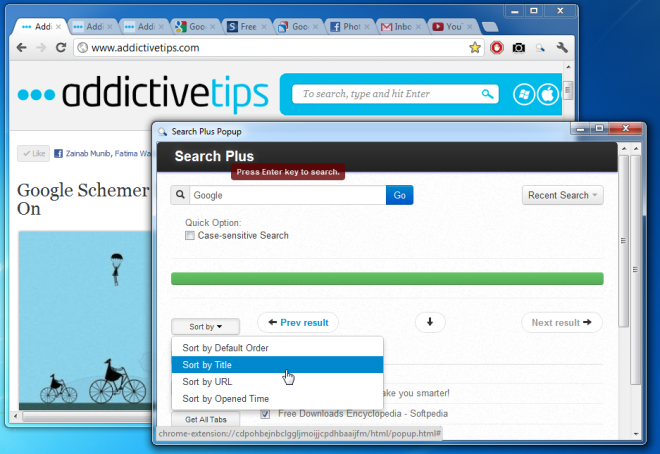Open the Sort by dropdown
The width and height of the screenshot is (660, 454).
pyautogui.click(x=205, y=327)
